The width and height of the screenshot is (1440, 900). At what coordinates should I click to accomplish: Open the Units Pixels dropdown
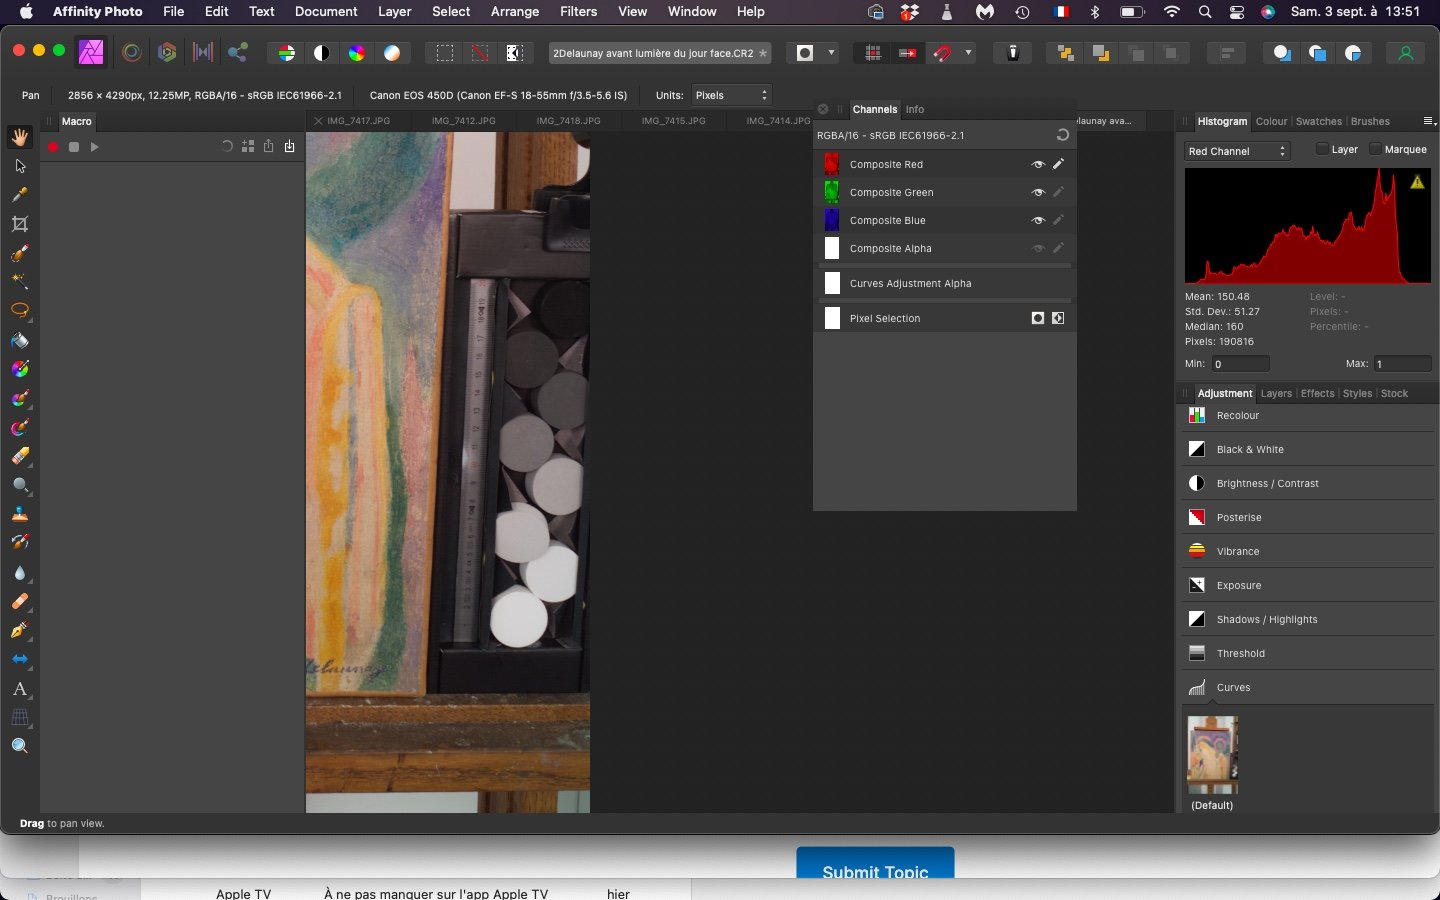click(732, 95)
